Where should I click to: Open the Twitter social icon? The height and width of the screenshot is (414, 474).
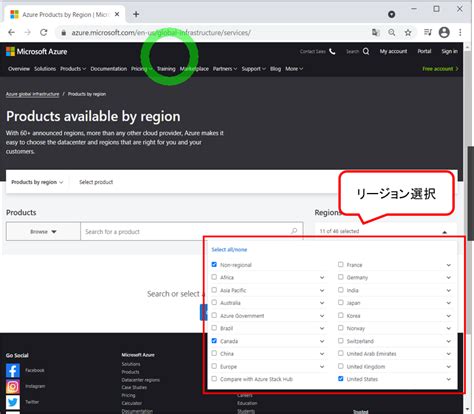pyautogui.click(x=13, y=402)
